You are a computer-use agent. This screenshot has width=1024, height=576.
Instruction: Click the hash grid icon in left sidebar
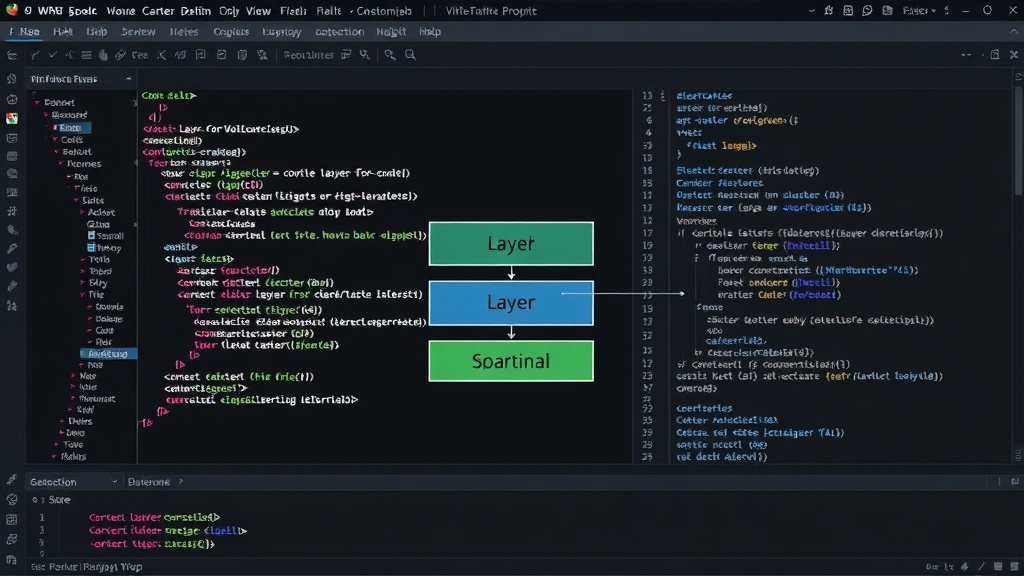(x=12, y=212)
